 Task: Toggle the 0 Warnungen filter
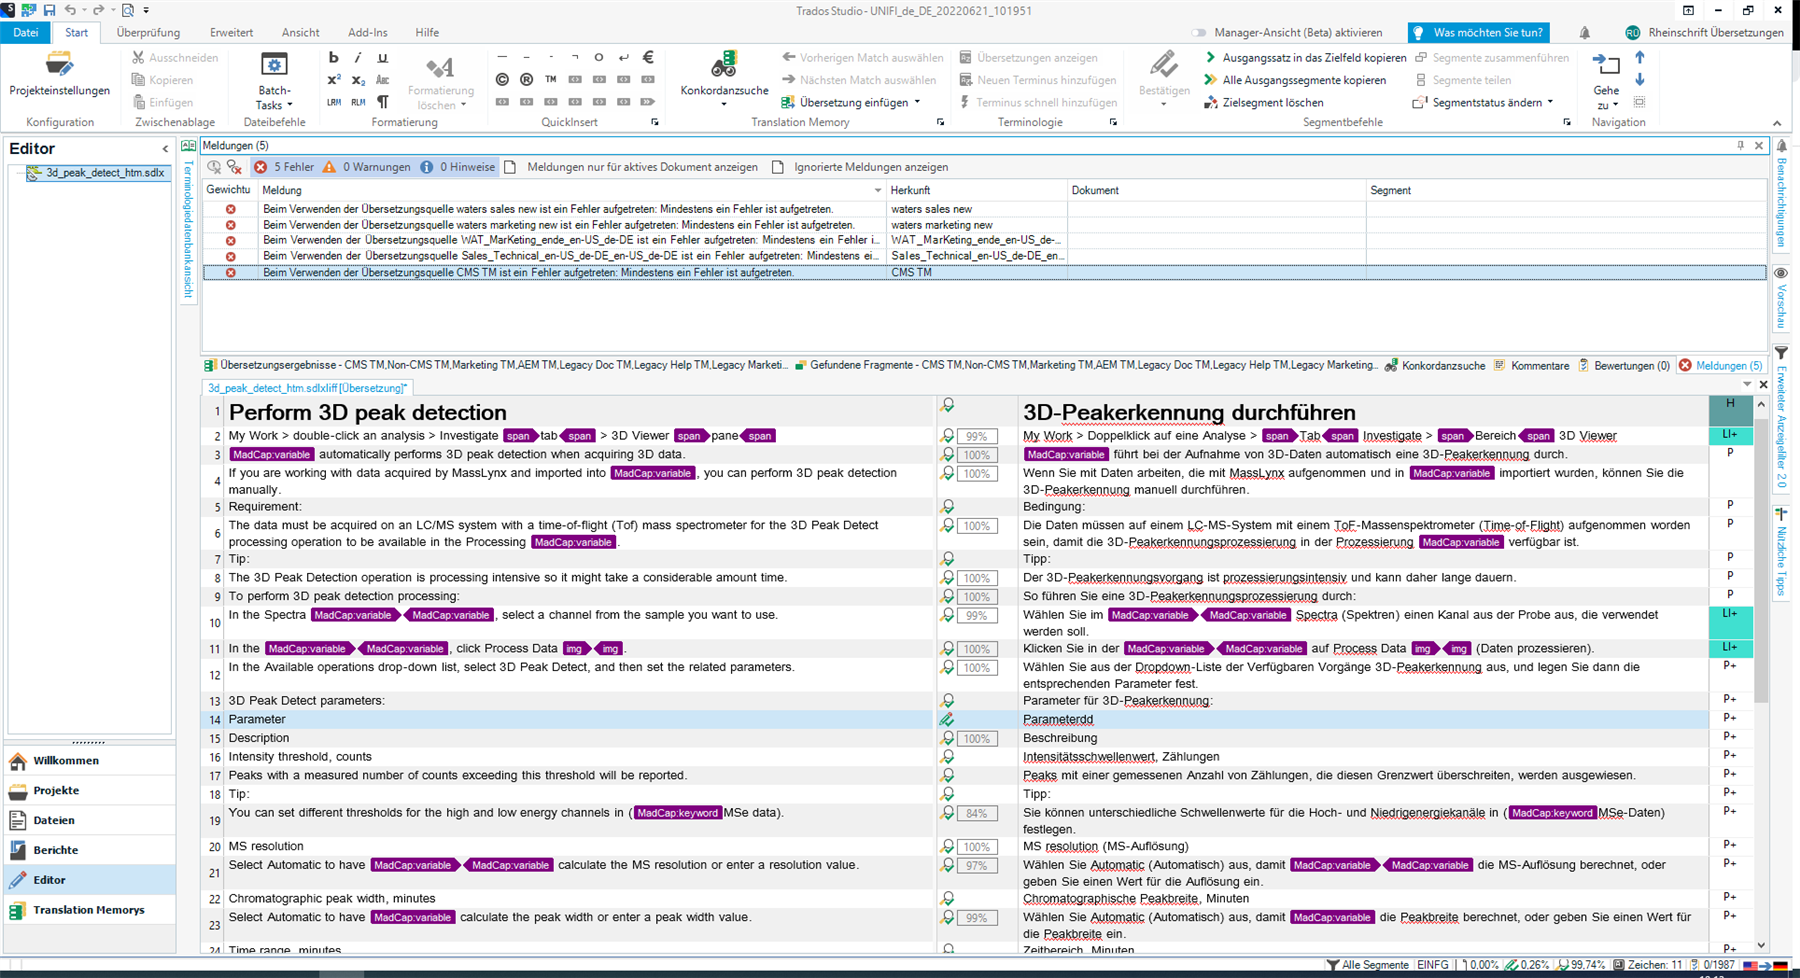click(366, 167)
